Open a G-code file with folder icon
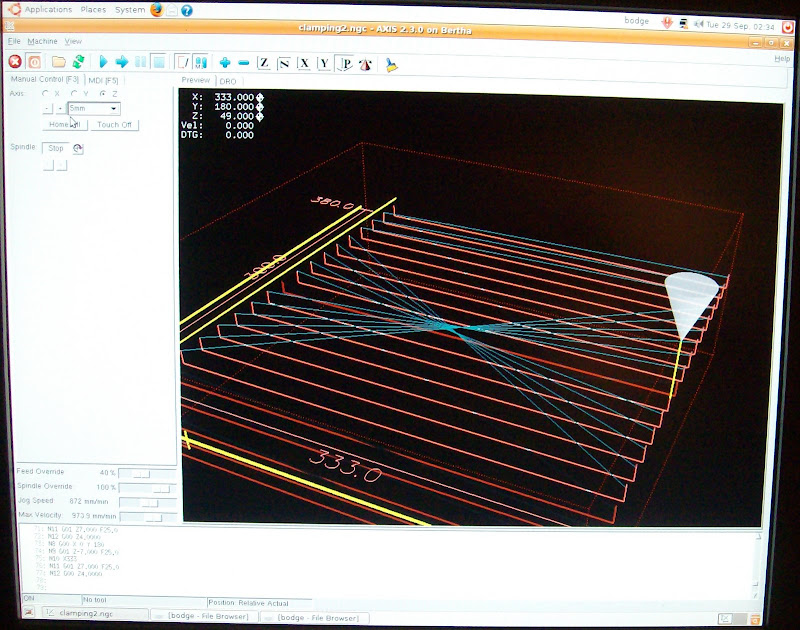 pyautogui.click(x=59, y=62)
